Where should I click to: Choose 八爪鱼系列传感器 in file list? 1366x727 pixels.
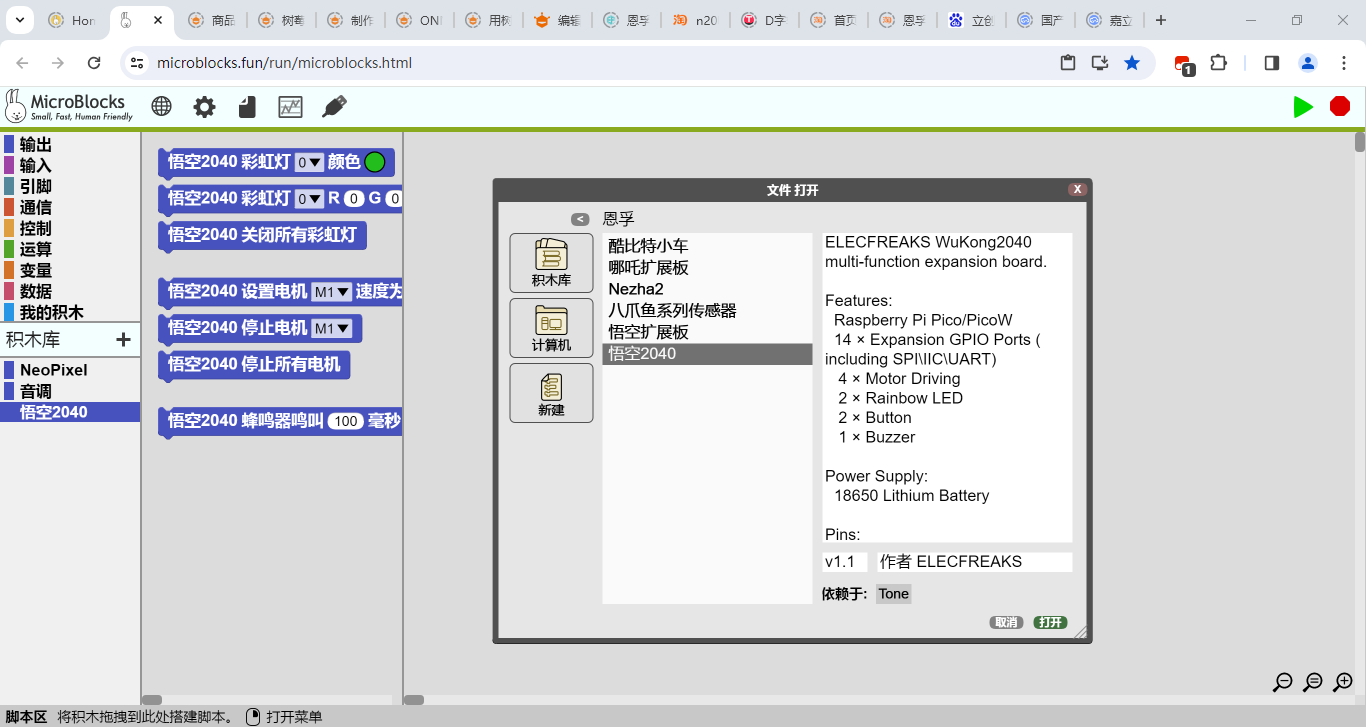707,311
